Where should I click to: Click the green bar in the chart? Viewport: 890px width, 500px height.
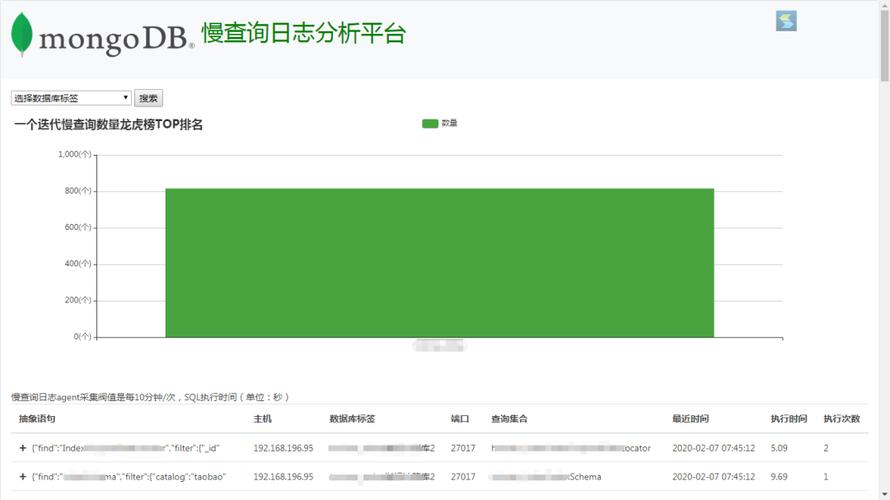[439, 263]
